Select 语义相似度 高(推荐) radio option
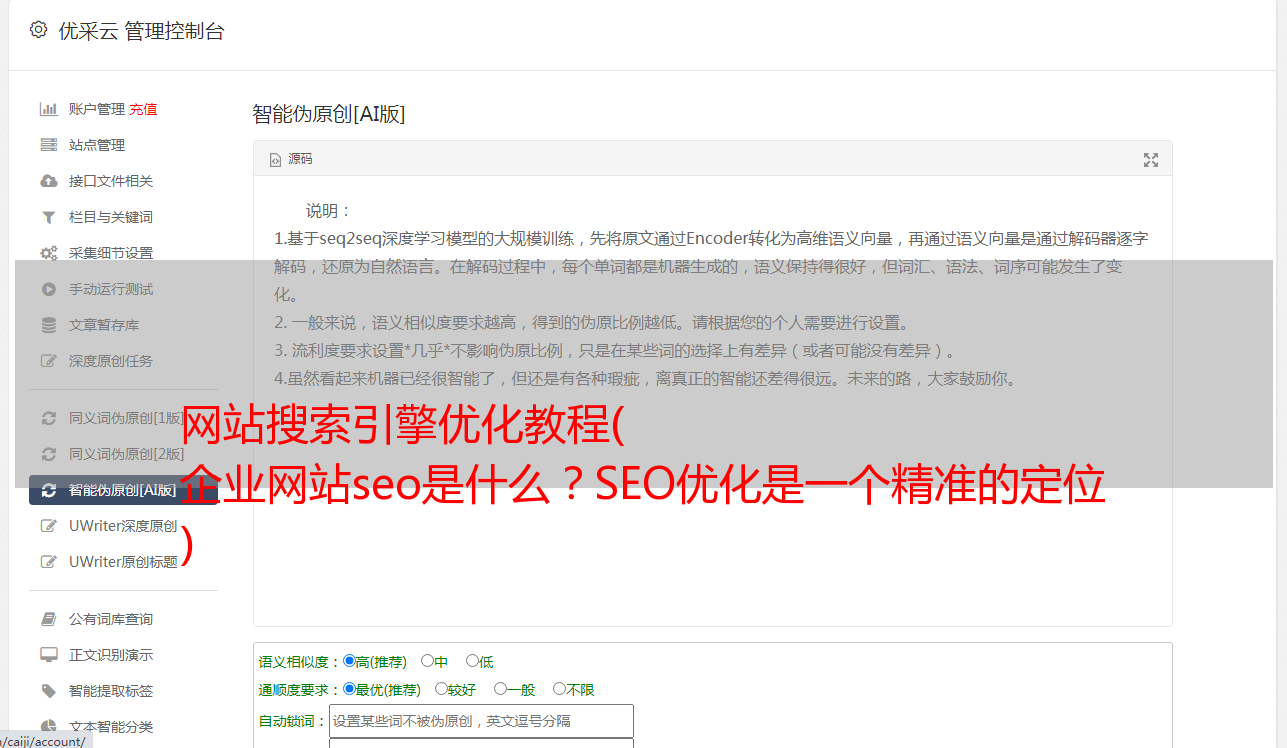 click(x=349, y=661)
